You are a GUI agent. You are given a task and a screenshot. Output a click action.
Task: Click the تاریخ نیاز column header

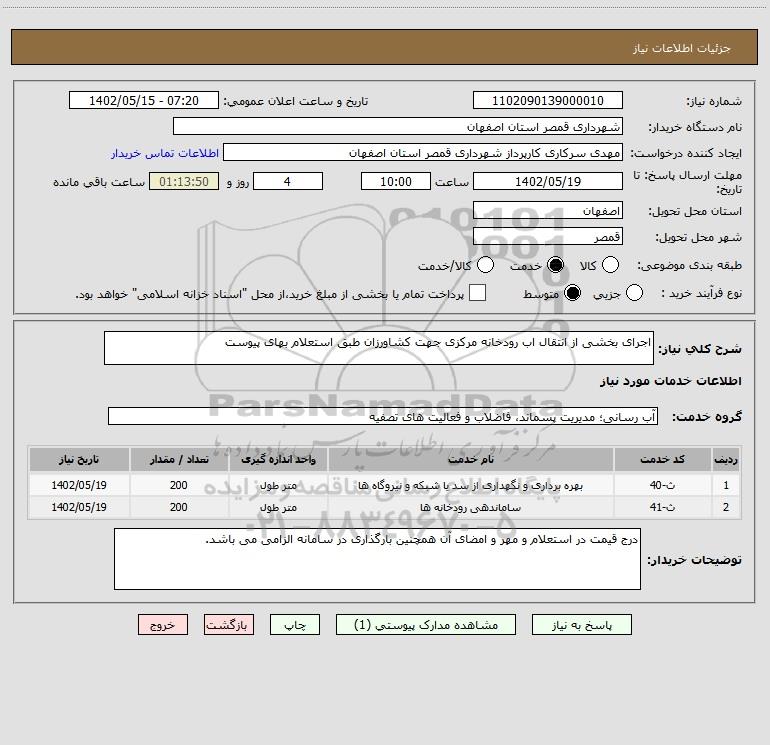tap(79, 459)
